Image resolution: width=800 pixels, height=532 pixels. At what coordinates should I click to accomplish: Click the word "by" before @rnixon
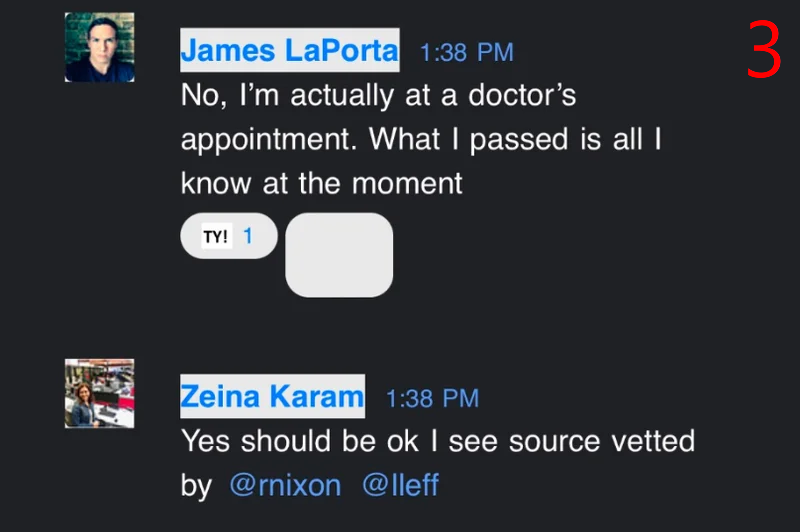pyautogui.click(x=196, y=487)
